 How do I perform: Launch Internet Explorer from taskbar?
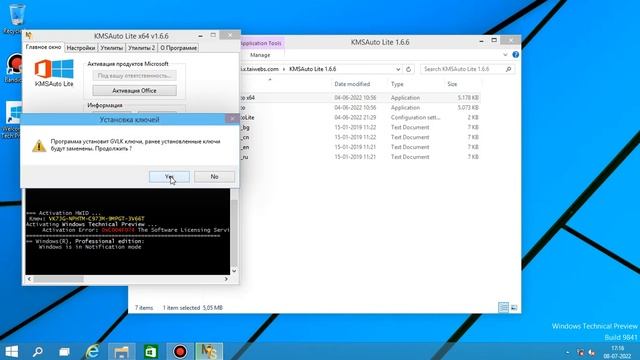[93, 351]
